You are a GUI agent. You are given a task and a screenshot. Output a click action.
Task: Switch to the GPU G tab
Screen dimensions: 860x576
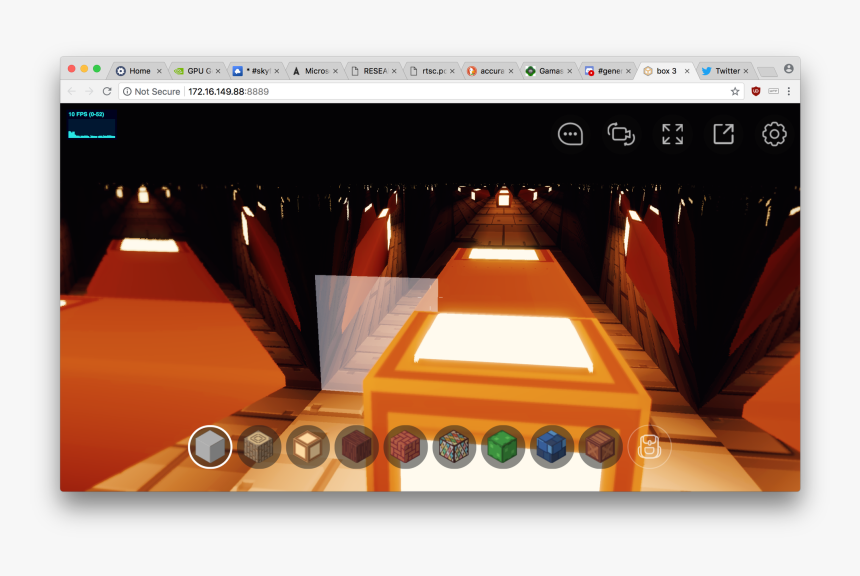[199, 71]
